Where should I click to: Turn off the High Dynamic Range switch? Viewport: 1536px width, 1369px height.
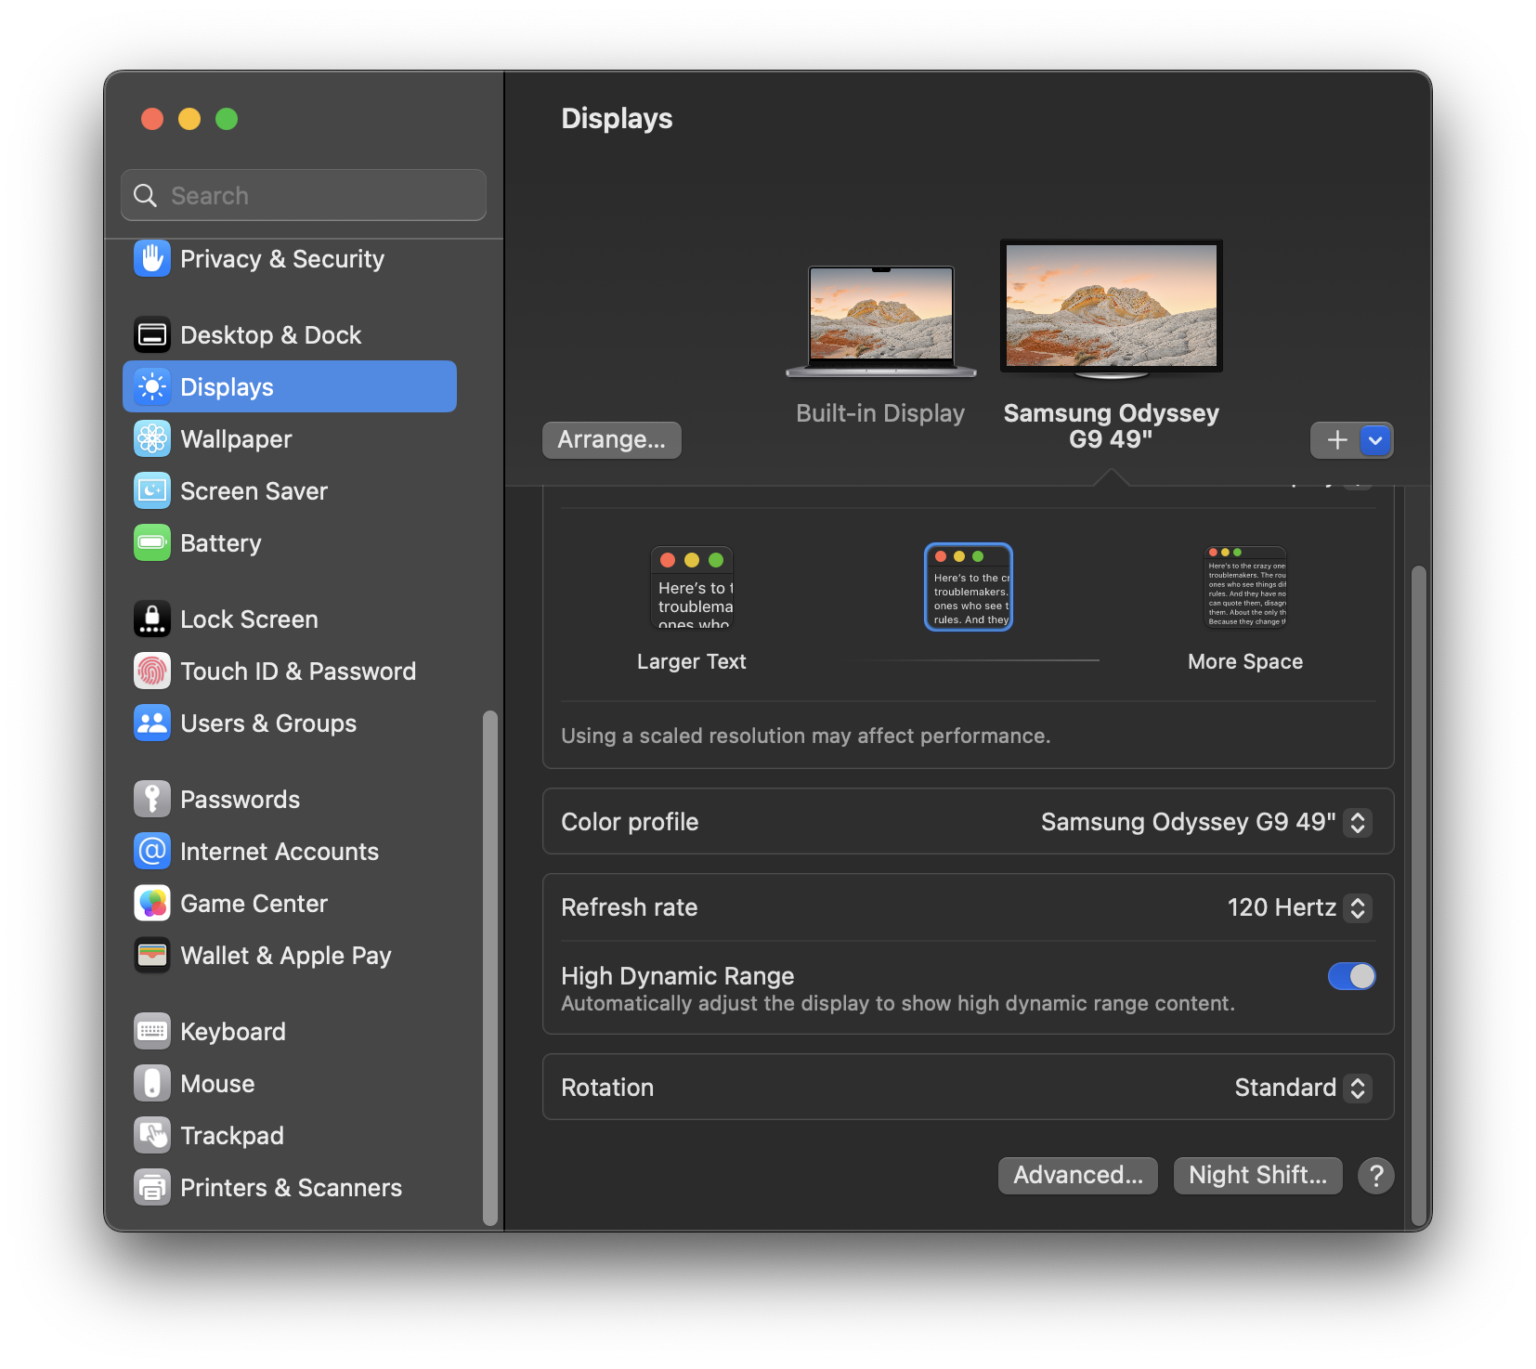click(x=1351, y=976)
